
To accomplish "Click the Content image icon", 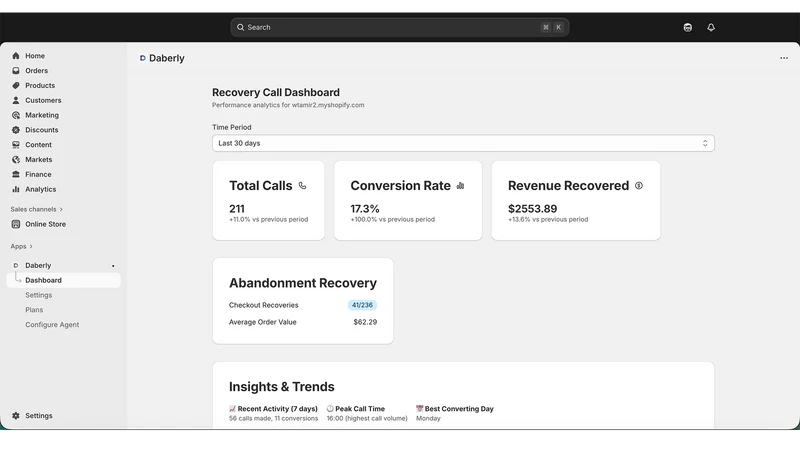I will pyautogui.click(x=16, y=144).
